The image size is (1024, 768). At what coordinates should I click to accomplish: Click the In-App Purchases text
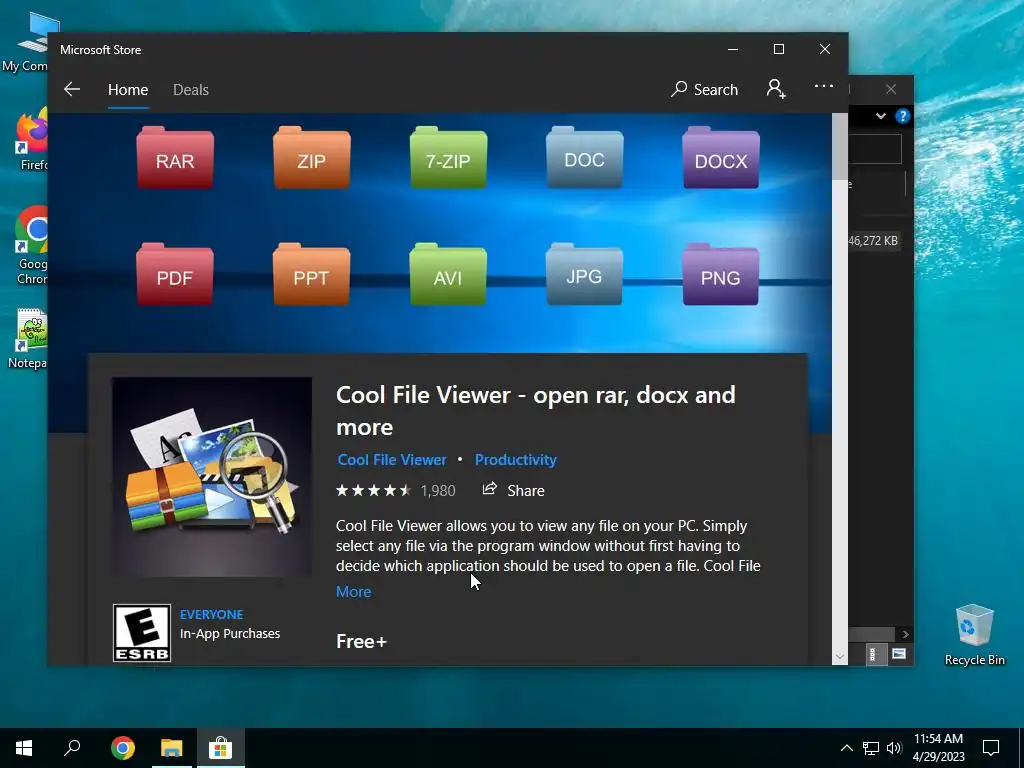[230, 633]
